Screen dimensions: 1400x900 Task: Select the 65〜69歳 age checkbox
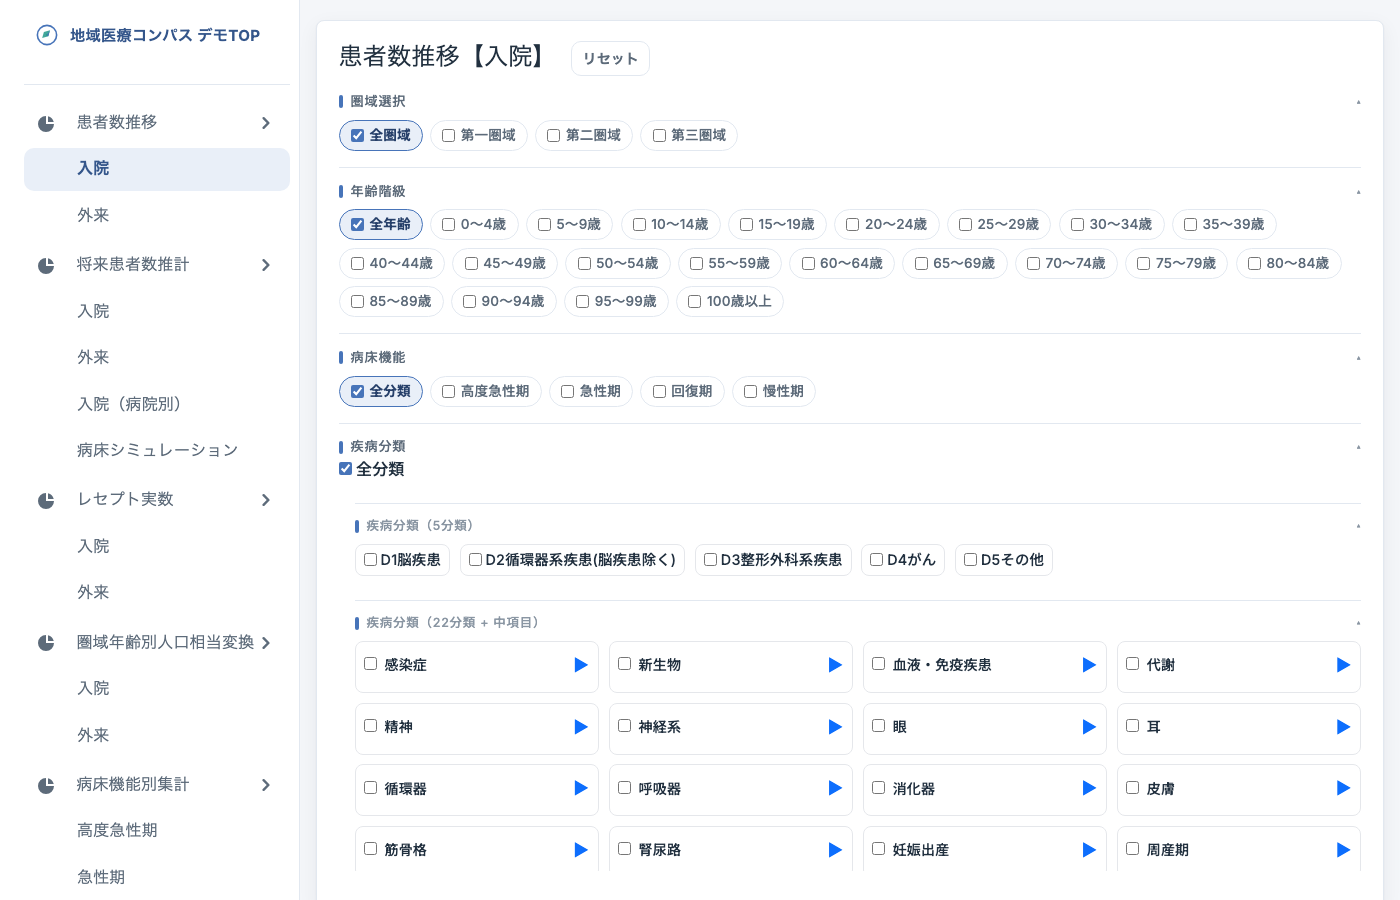coord(921,264)
